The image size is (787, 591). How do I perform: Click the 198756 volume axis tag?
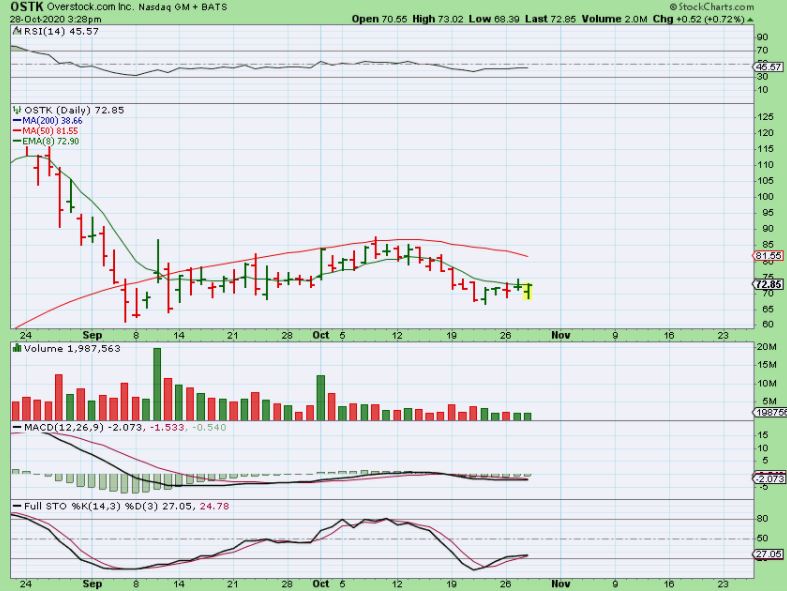pos(770,412)
